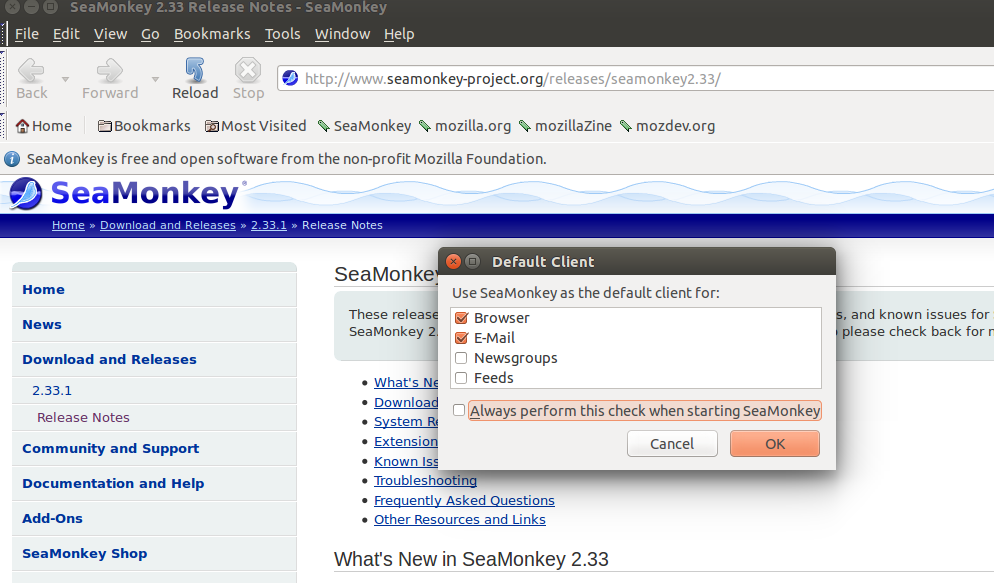
Task: Open Home in the left sidebar
Action: point(154,290)
